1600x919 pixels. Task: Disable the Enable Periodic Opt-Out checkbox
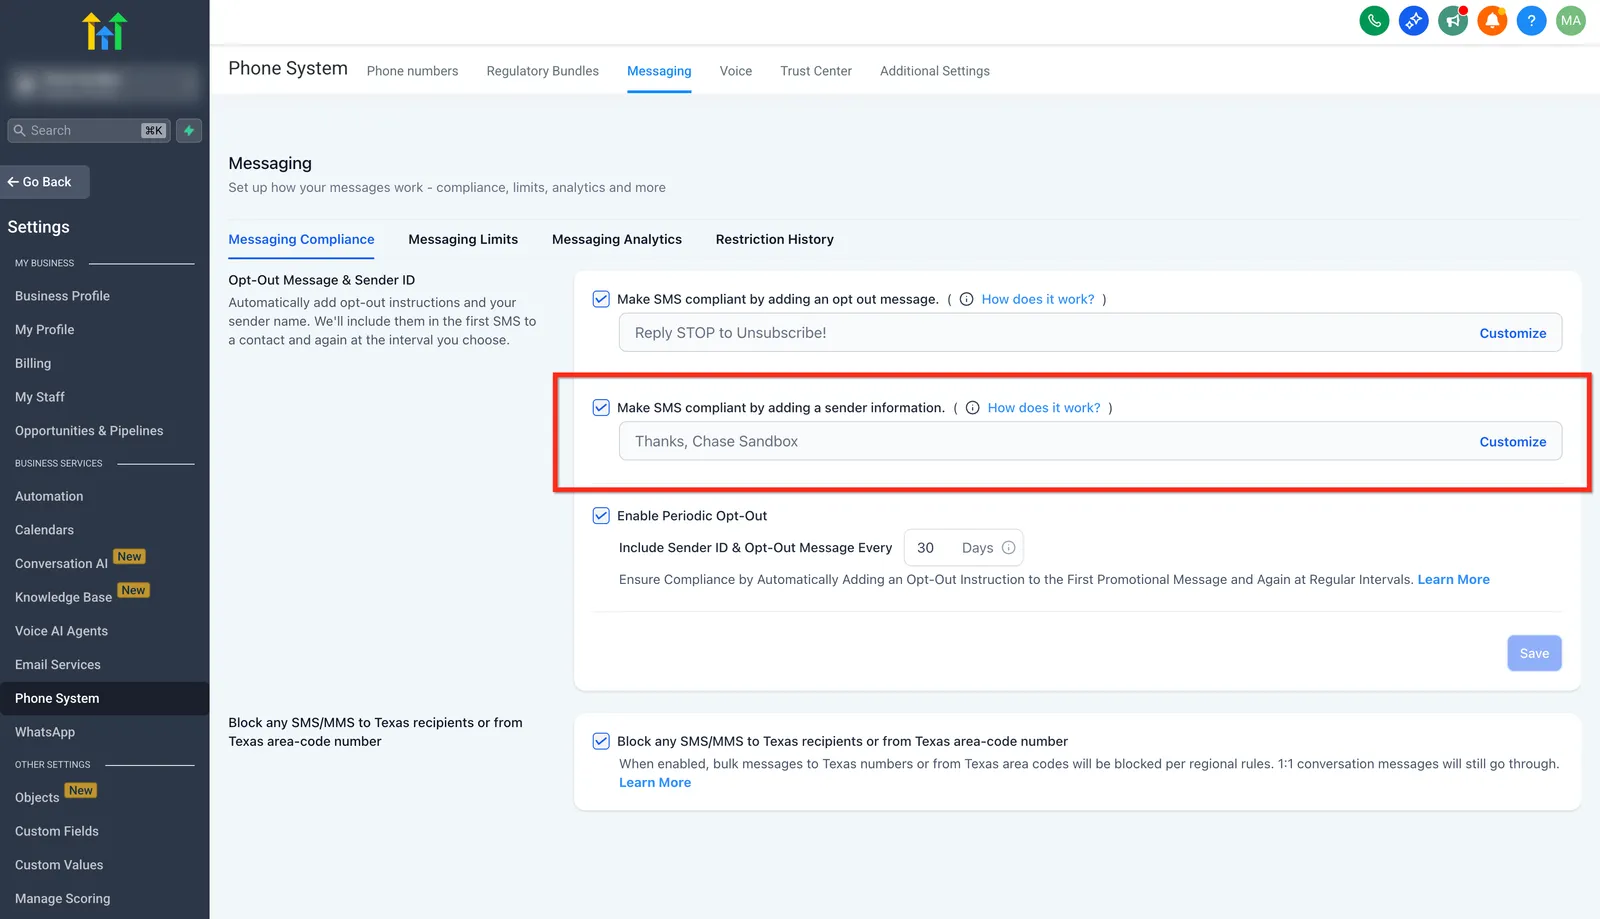601,516
